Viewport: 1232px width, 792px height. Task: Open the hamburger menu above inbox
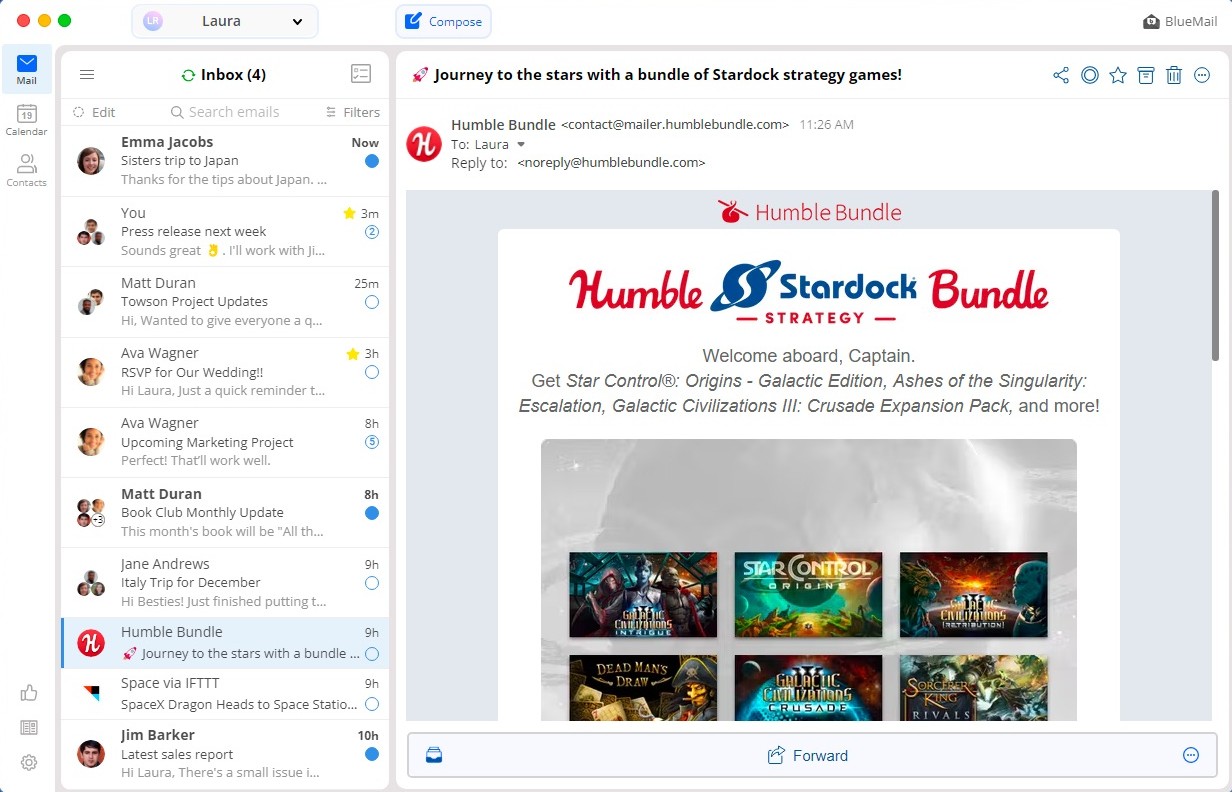coord(87,74)
